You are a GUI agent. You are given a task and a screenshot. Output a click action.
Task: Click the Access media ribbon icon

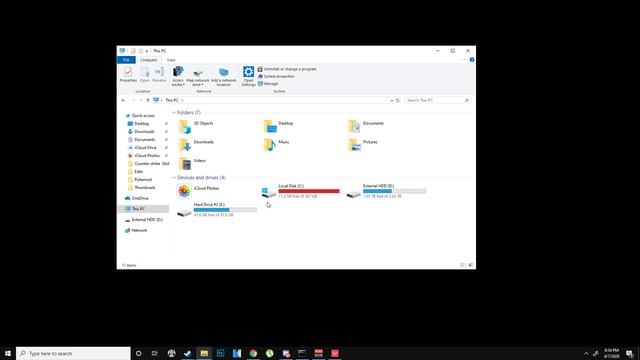click(178, 72)
